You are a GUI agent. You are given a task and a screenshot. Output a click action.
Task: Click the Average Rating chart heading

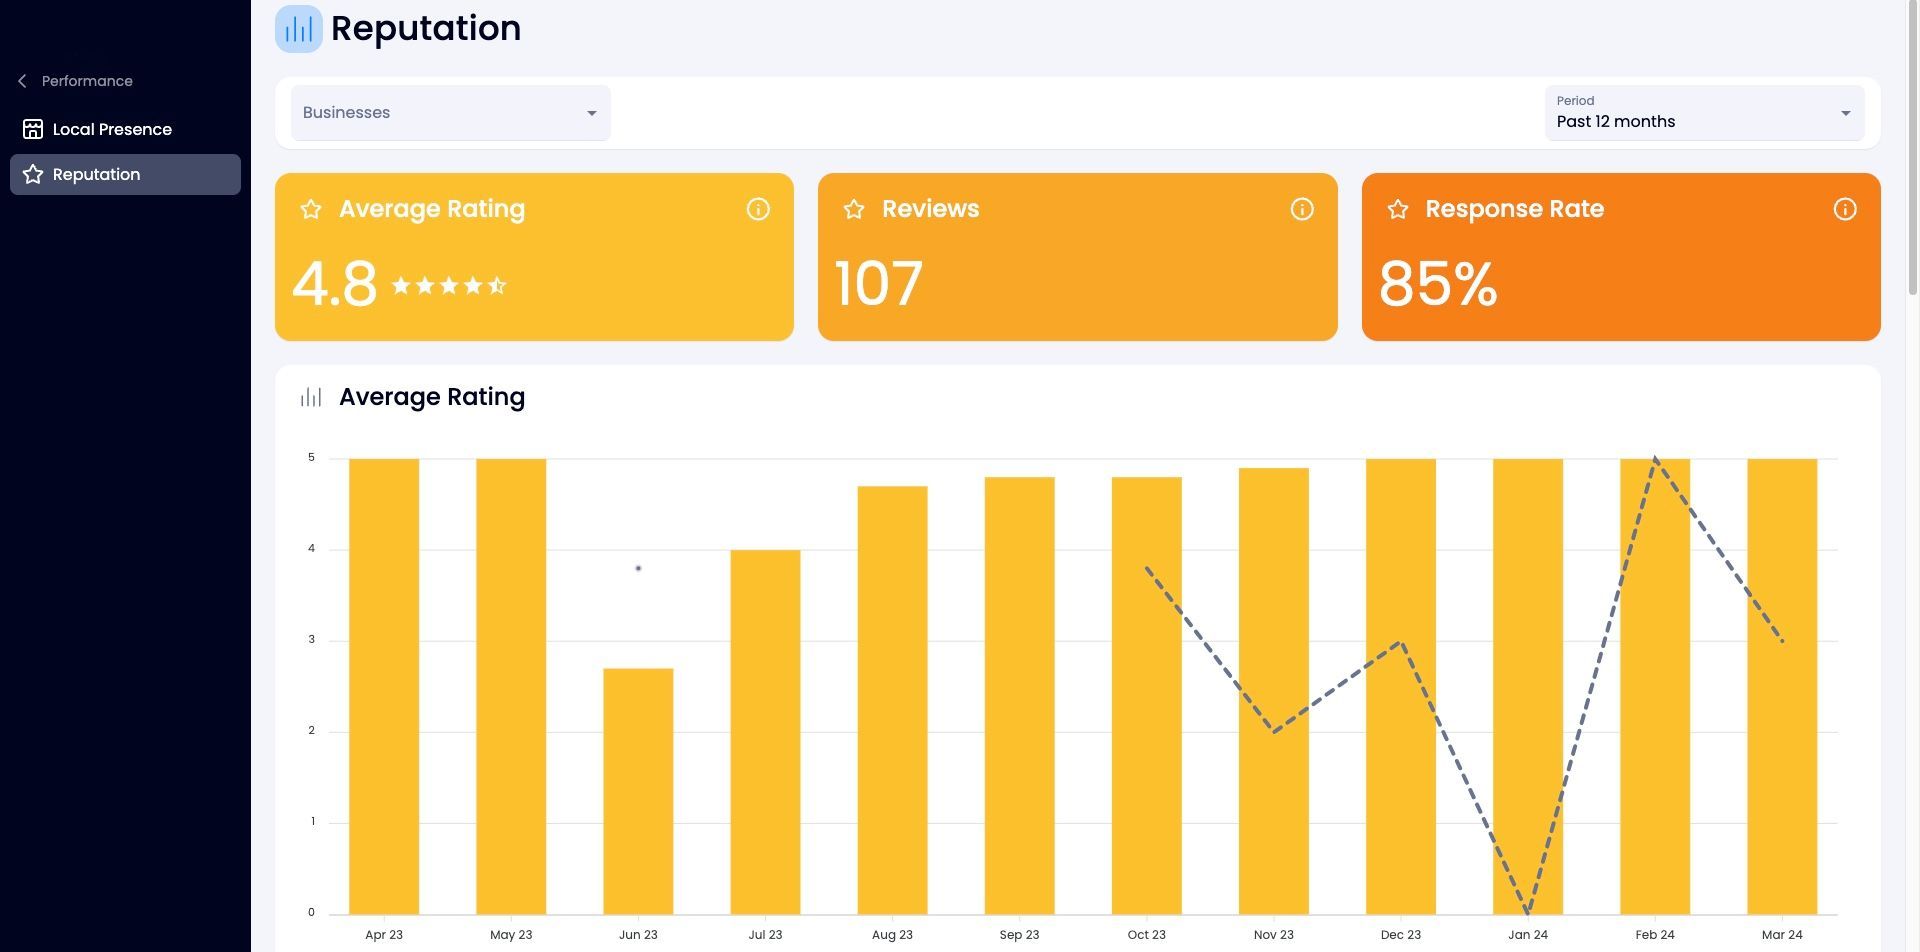coord(432,397)
